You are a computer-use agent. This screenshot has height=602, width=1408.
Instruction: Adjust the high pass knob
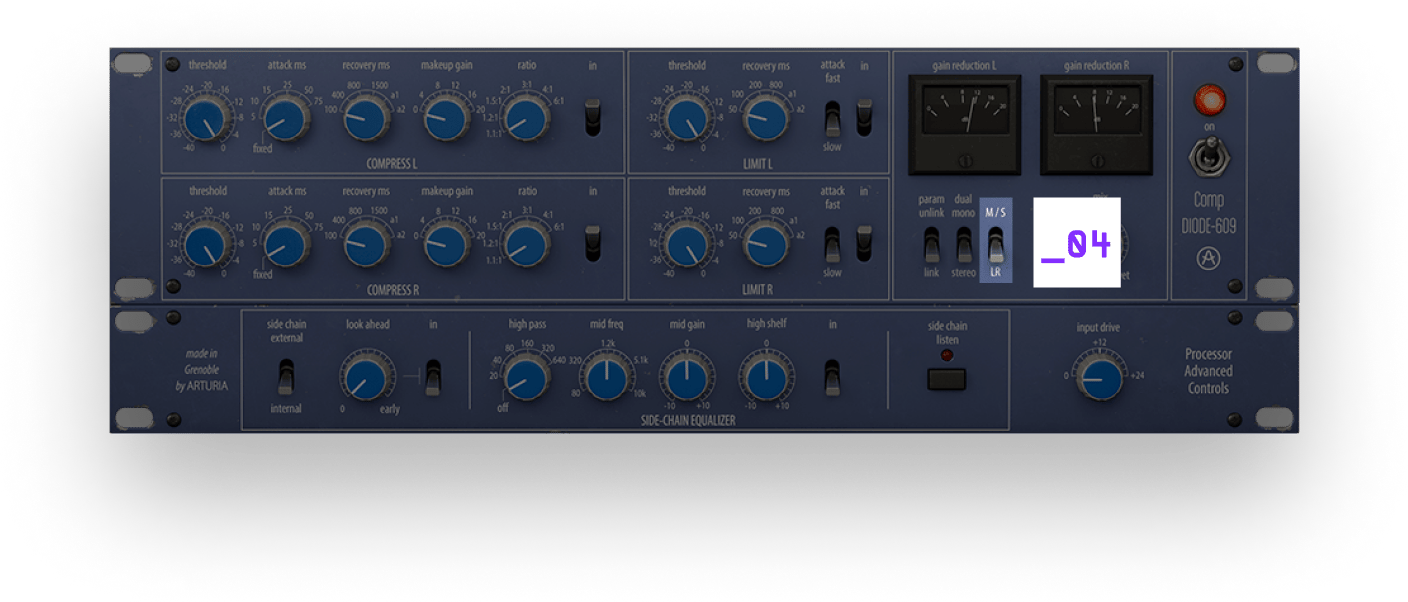[x=526, y=378]
